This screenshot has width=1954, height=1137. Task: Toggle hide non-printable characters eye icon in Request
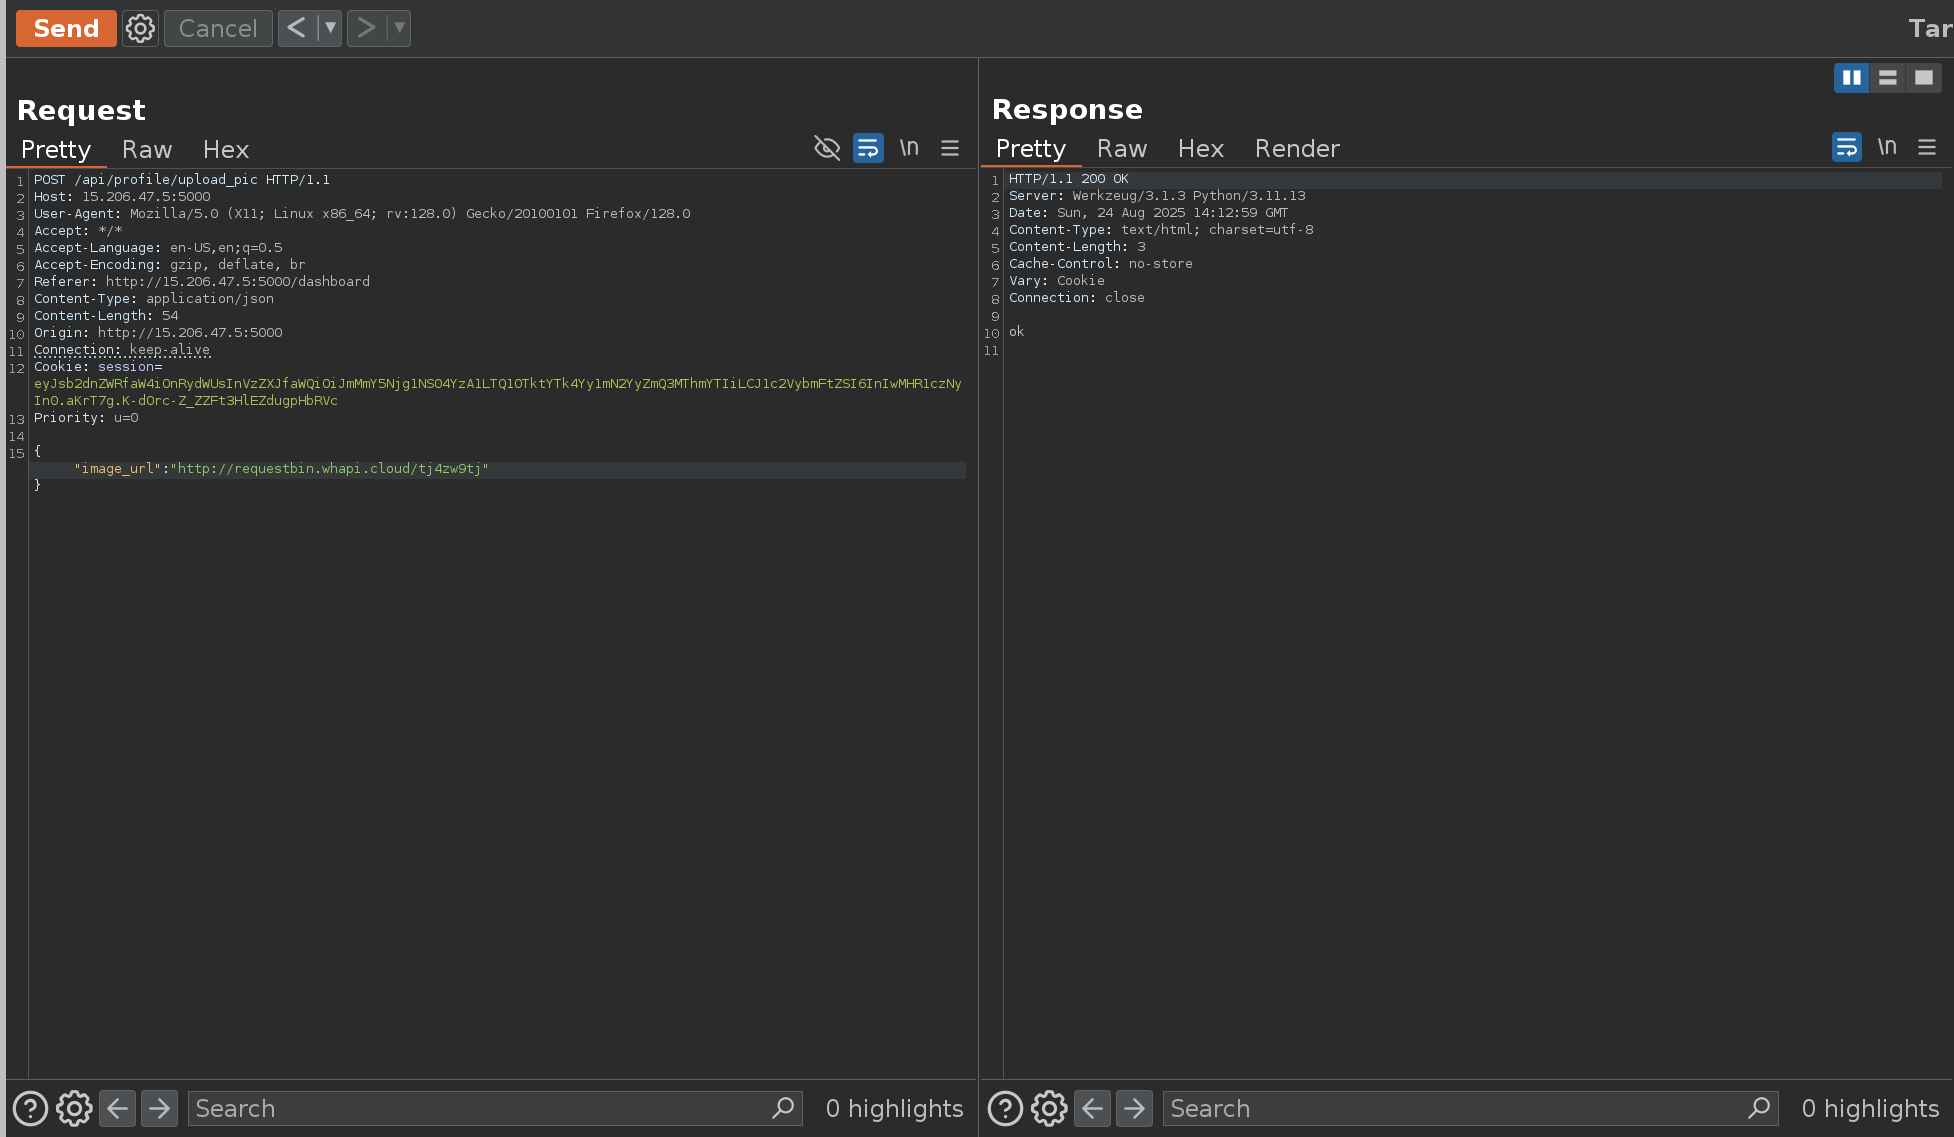click(827, 148)
